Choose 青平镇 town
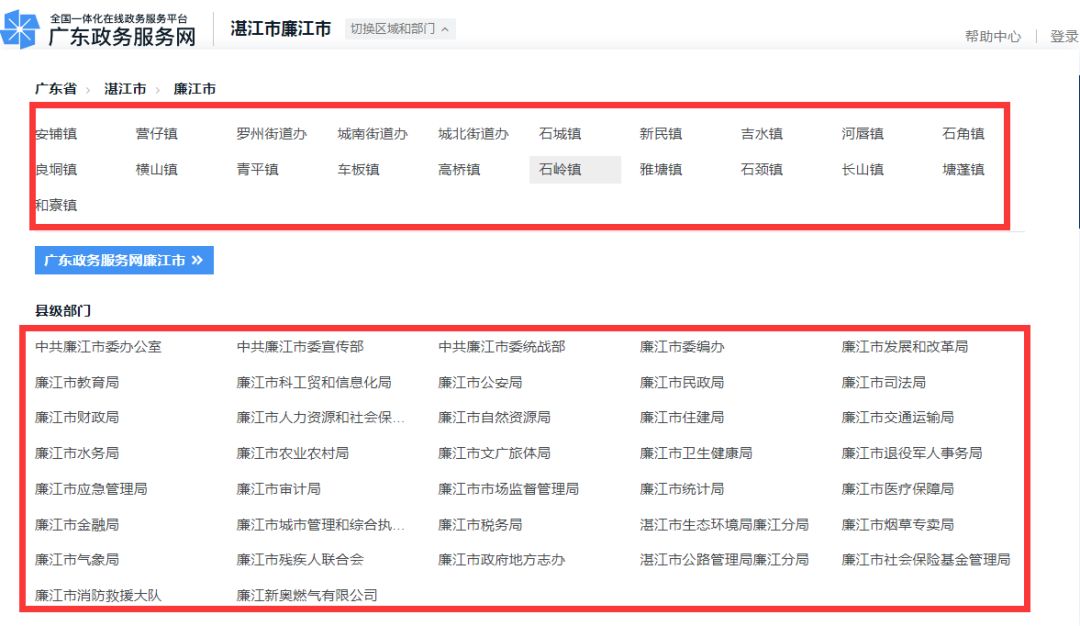Screen dimensions: 1080x626 pos(258,169)
